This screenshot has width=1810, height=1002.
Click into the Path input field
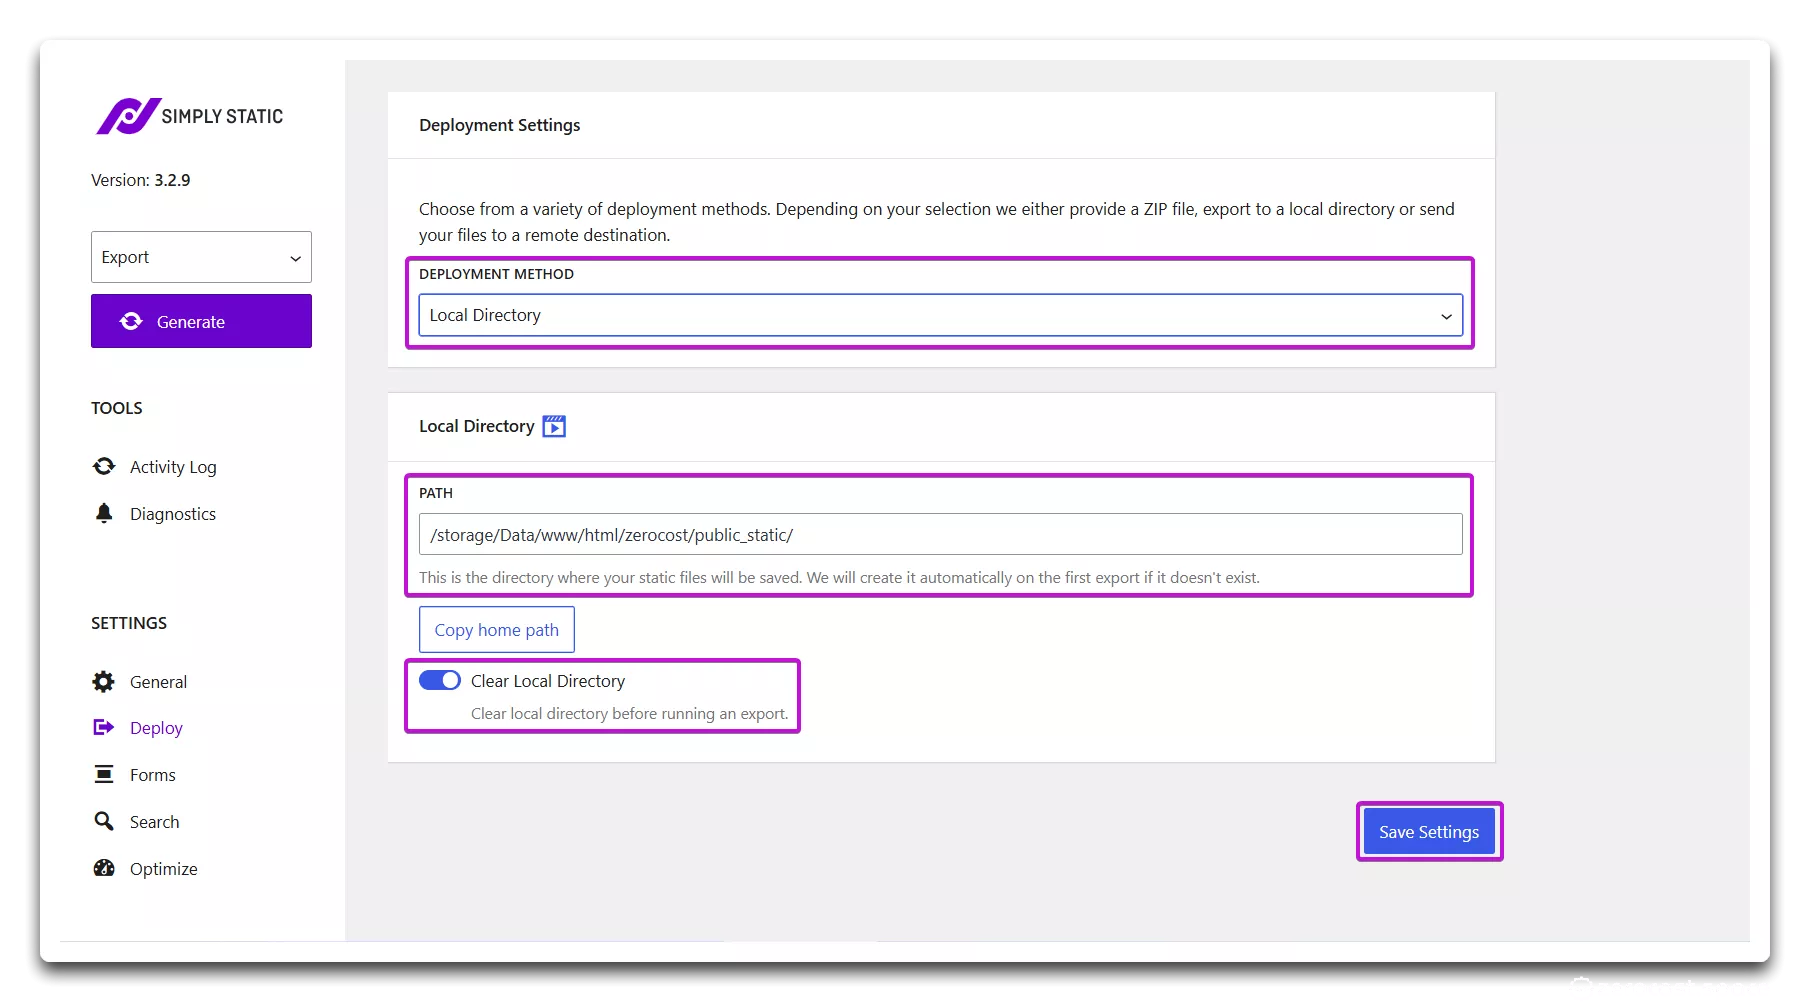point(940,534)
